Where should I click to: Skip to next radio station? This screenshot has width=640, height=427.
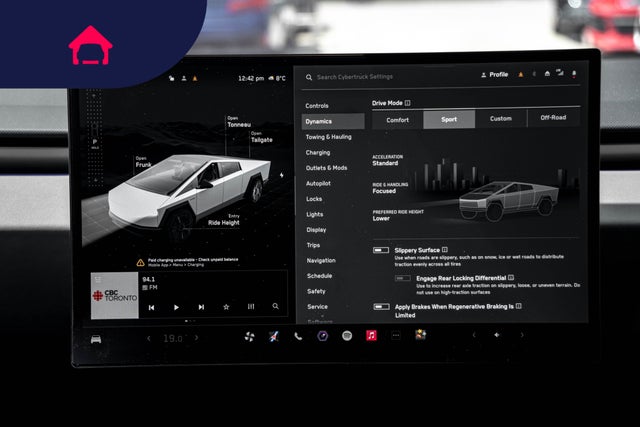point(201,307)
